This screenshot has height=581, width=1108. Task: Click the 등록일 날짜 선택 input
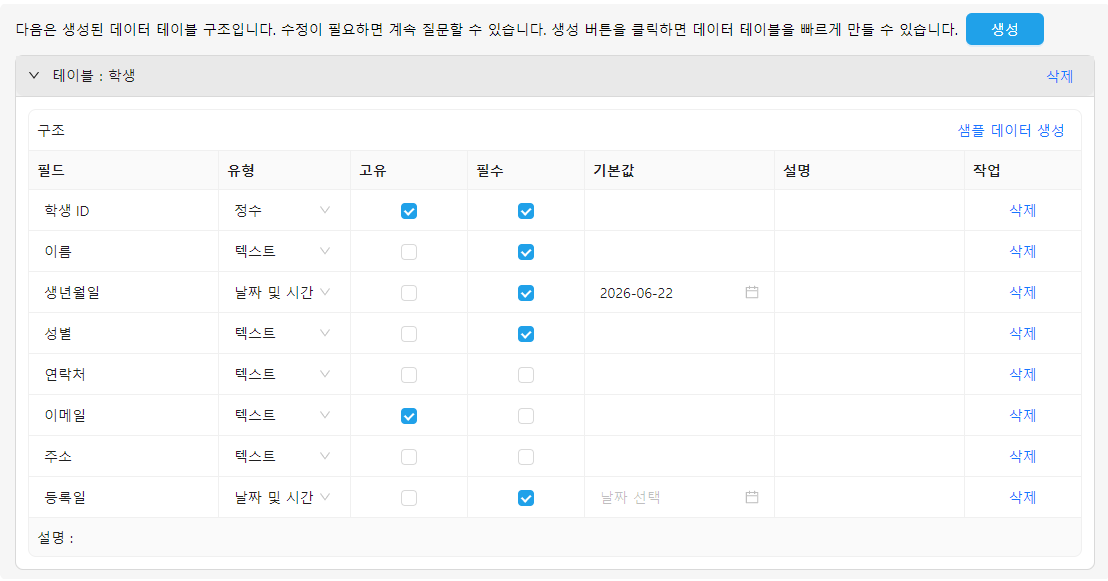(679, 497)
